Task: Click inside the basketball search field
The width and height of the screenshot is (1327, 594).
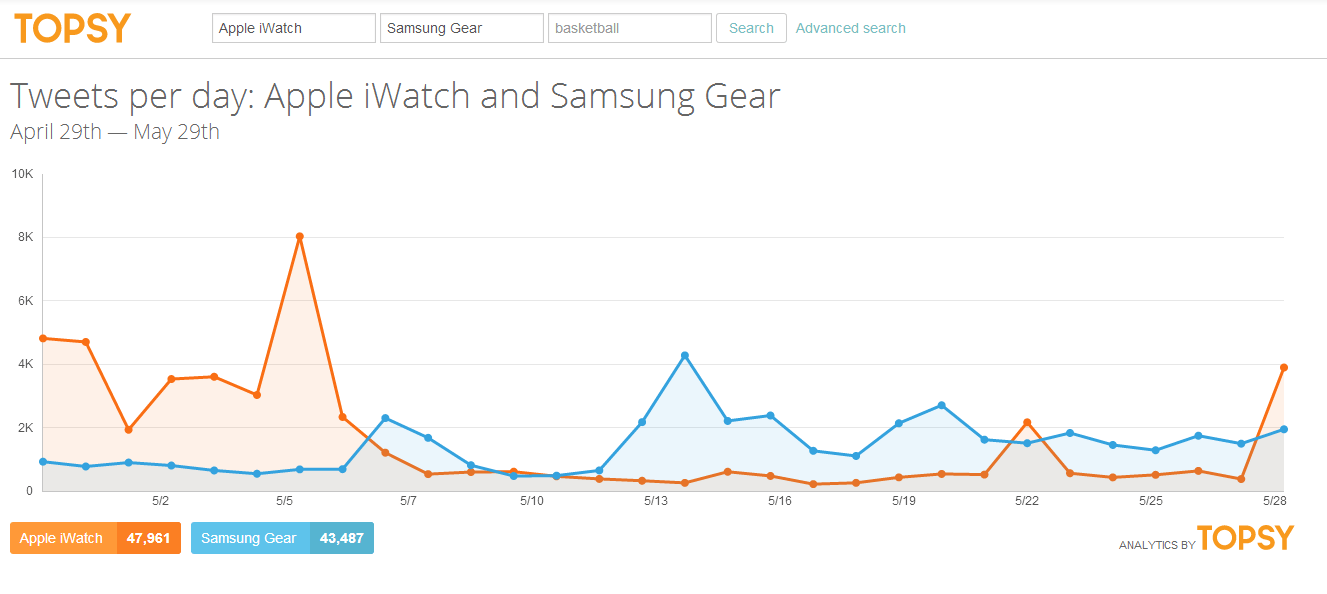Action: point(629,27)
